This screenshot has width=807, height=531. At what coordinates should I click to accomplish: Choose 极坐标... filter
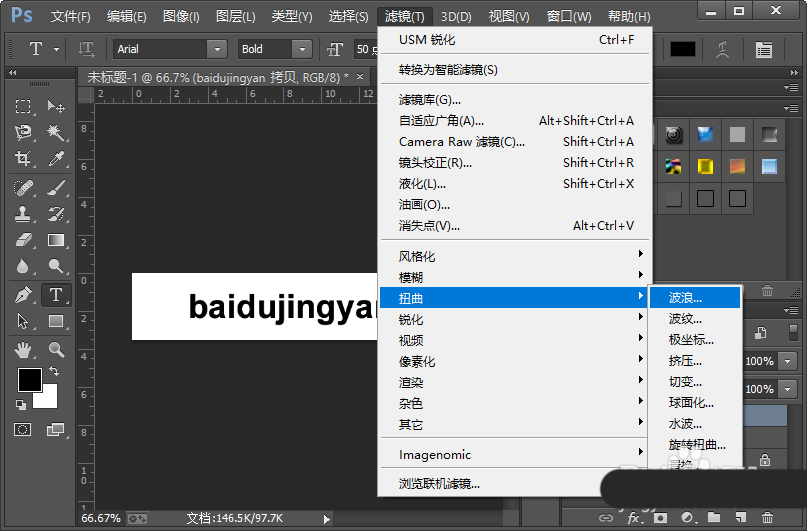pyautogui.click(x=695, y=340)
